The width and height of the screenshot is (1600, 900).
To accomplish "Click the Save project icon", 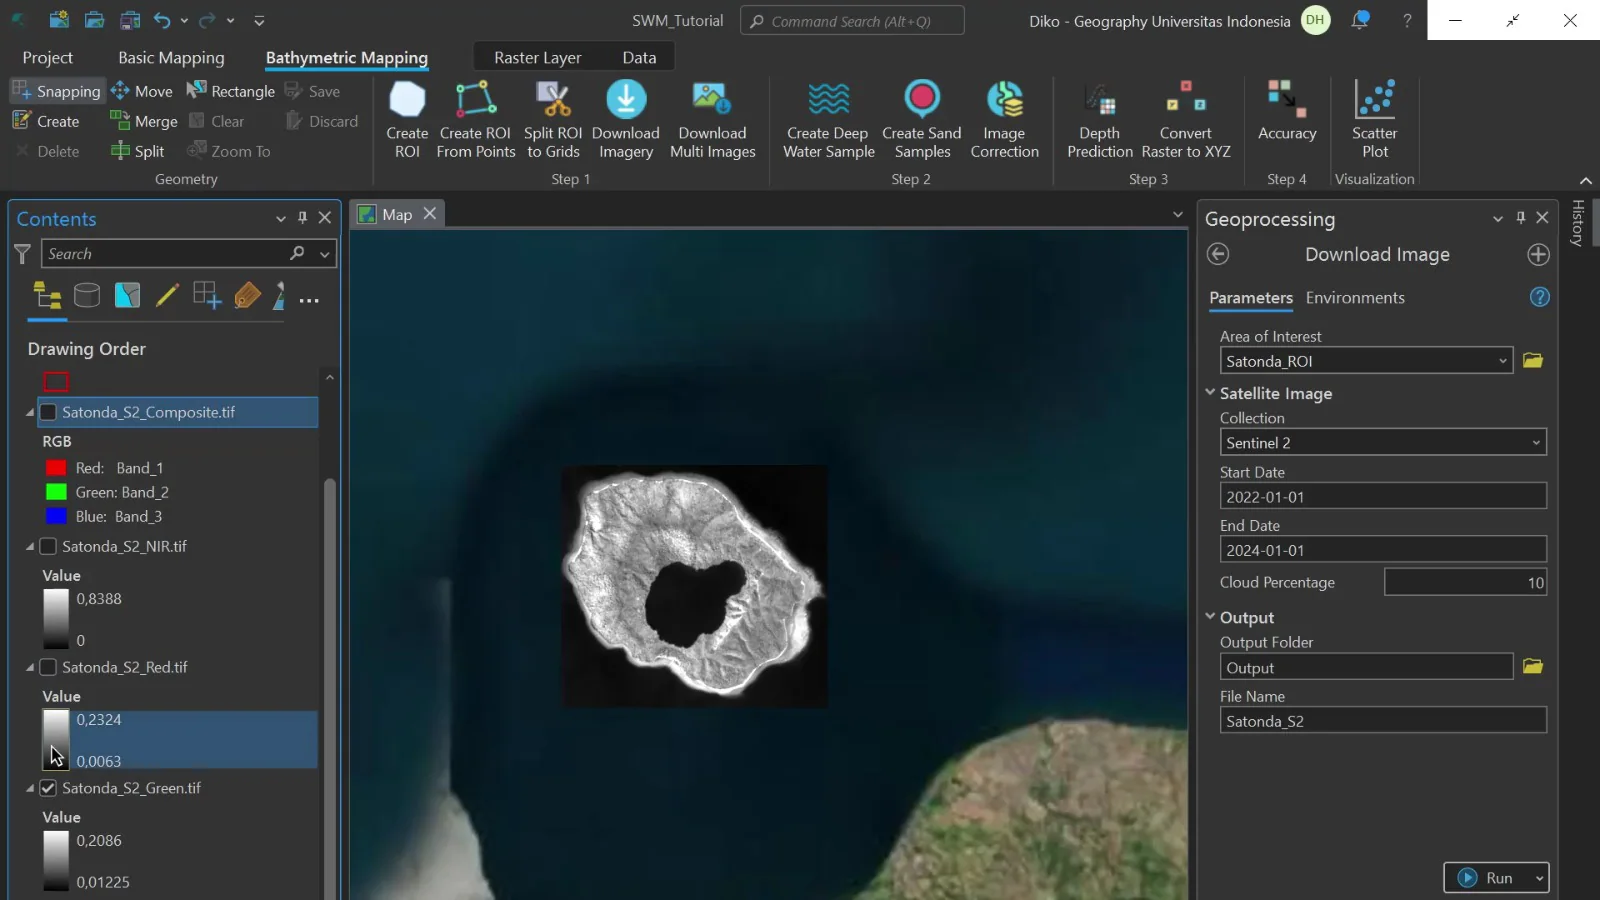I will (130, 20).
